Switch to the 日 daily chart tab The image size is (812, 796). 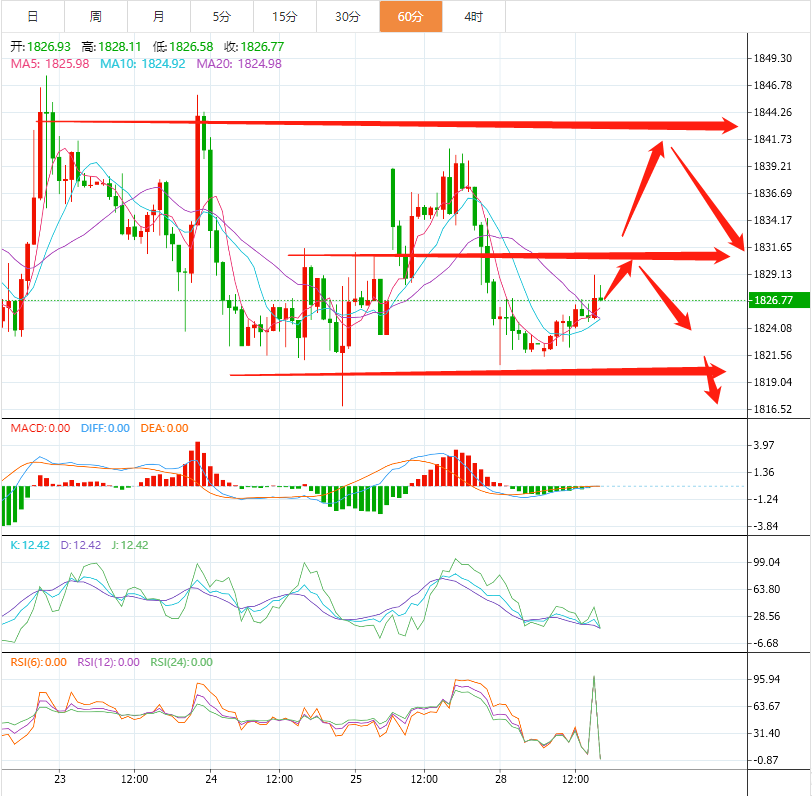[33, 16]
